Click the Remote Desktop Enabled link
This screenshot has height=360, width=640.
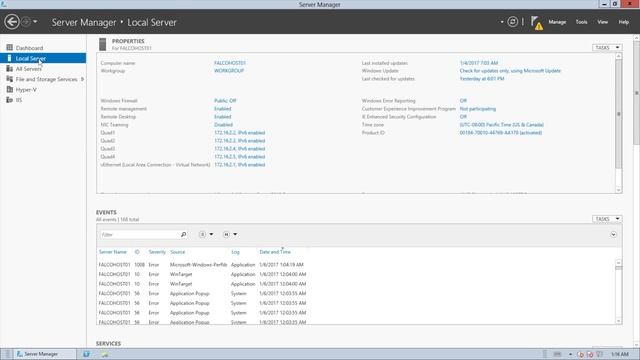tap(222, 117)
